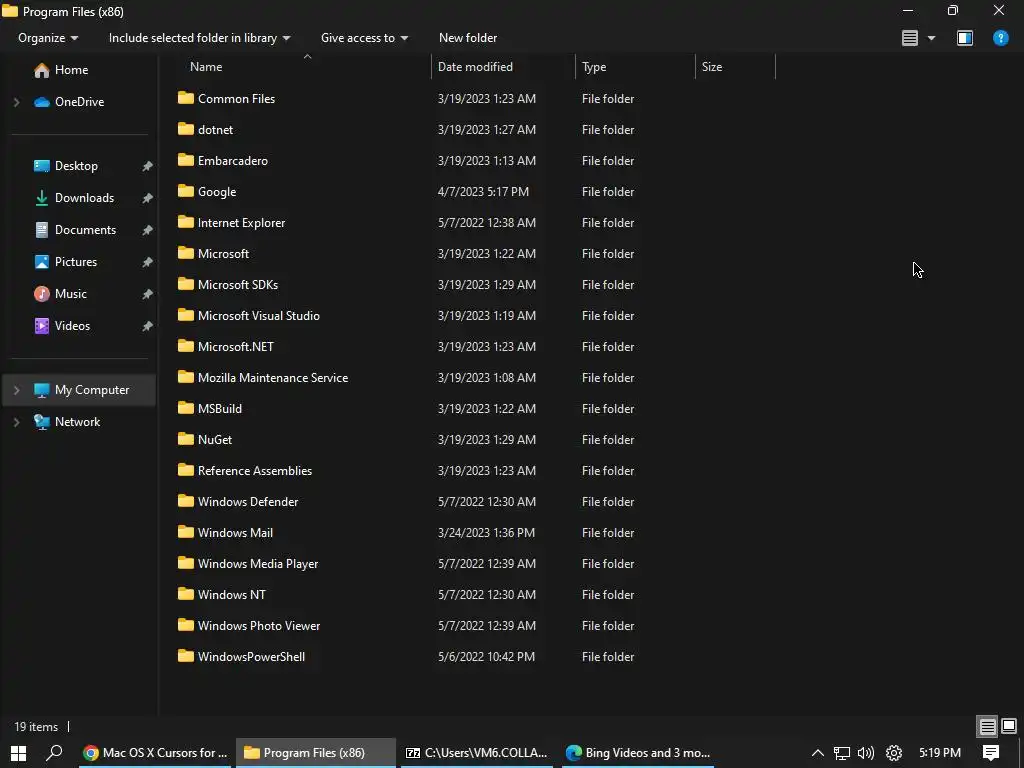Image resolution: width=1024 pixels, height=768 pixels.
Task: Open the notification center tray icon
Action: pyautogui.click(x=991, y=753)
